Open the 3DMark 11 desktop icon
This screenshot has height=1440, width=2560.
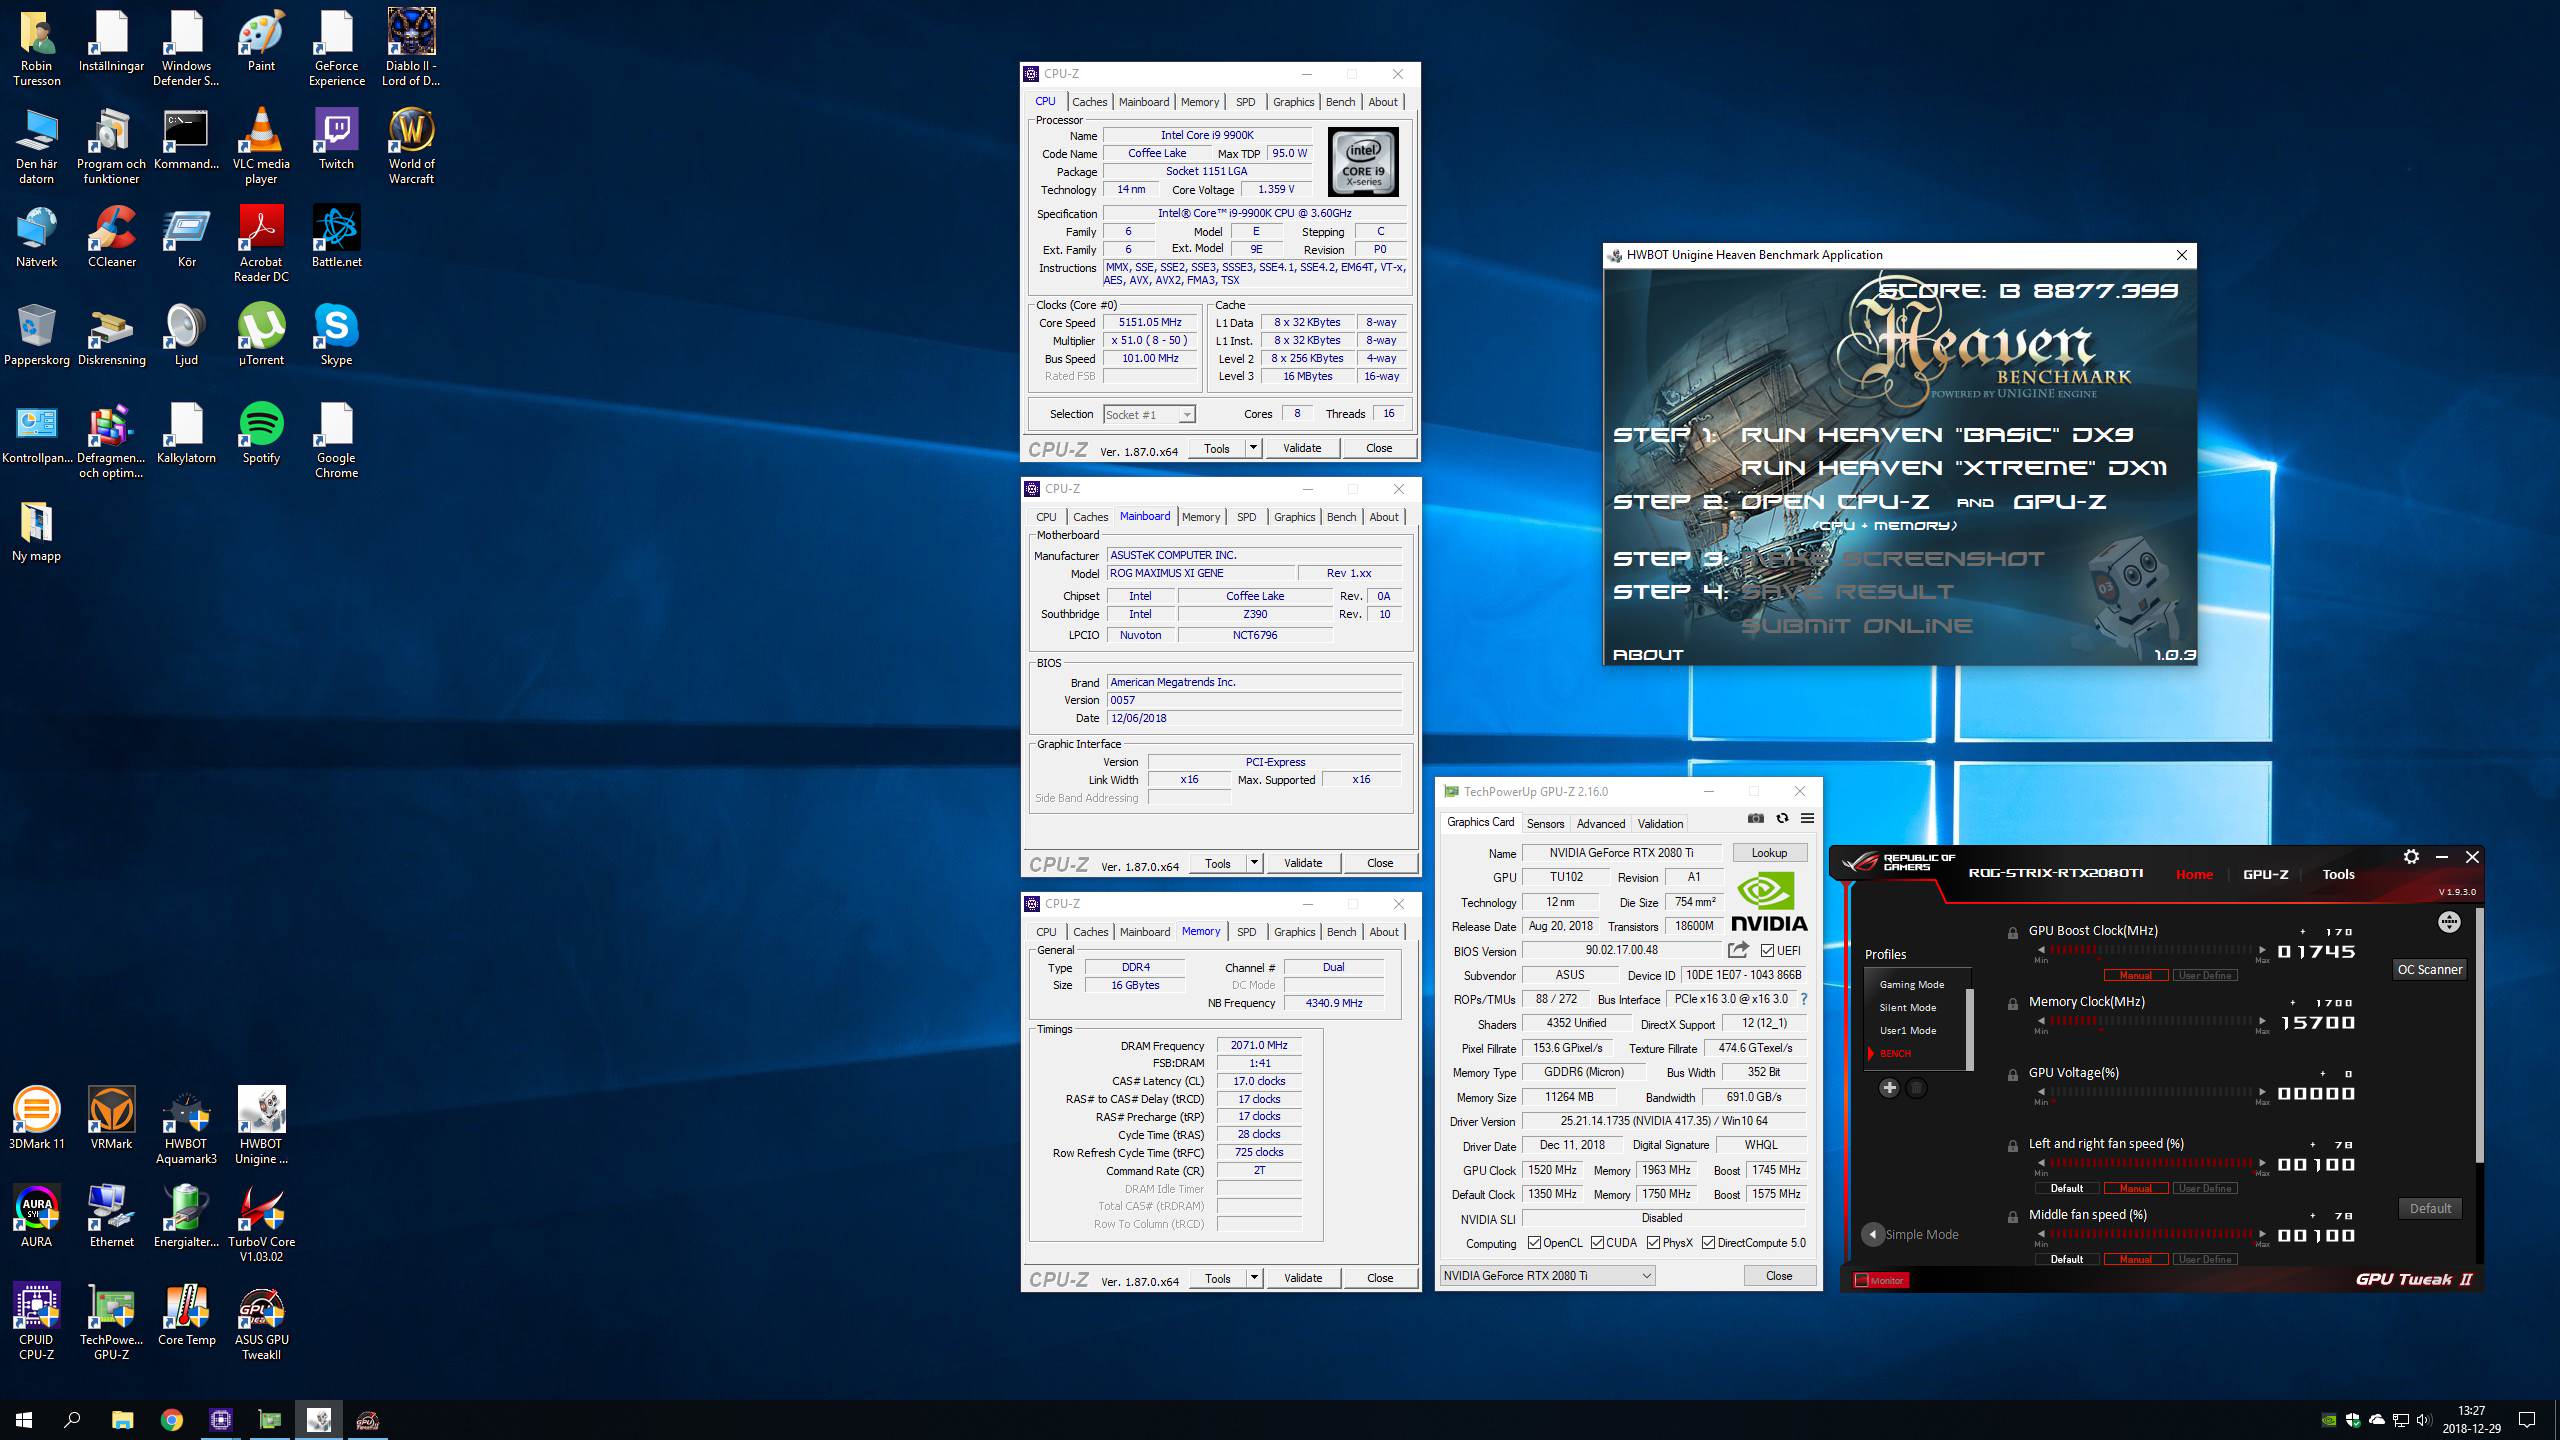coord(37,1119)
